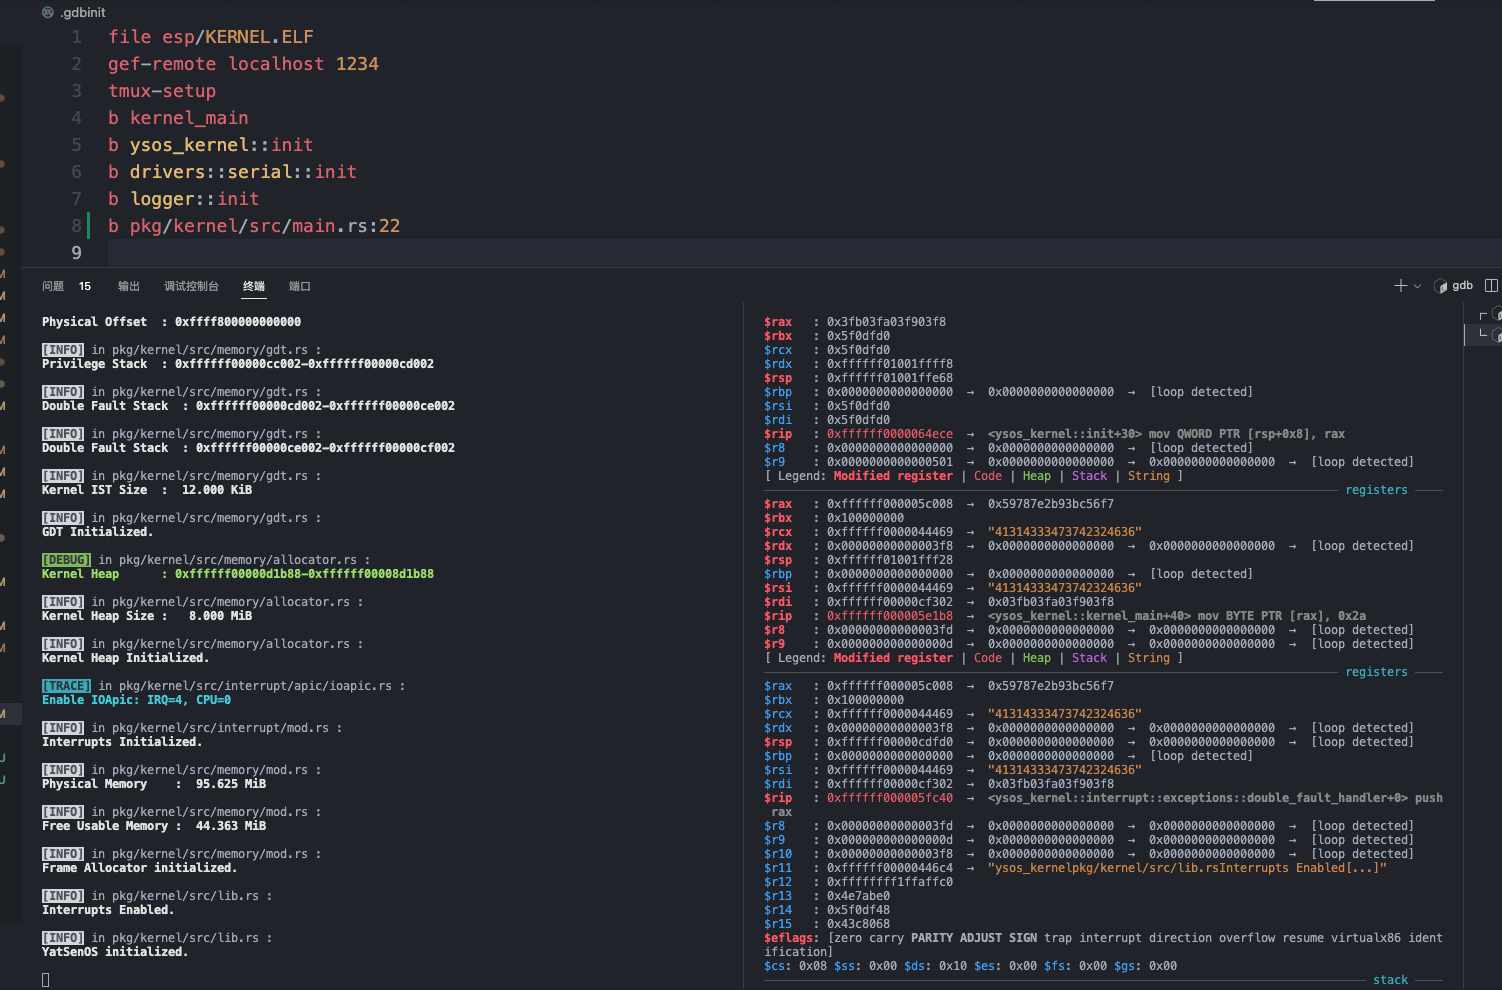Click the 'Kernel Heap' green address line
The image size is (1502, 990).
[238, 574]
